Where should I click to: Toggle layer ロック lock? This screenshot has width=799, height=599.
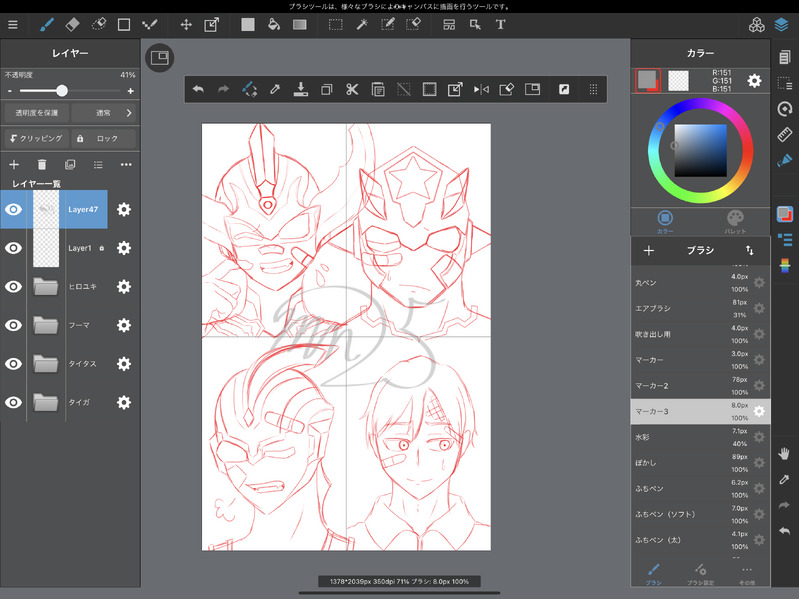point(104,139)
